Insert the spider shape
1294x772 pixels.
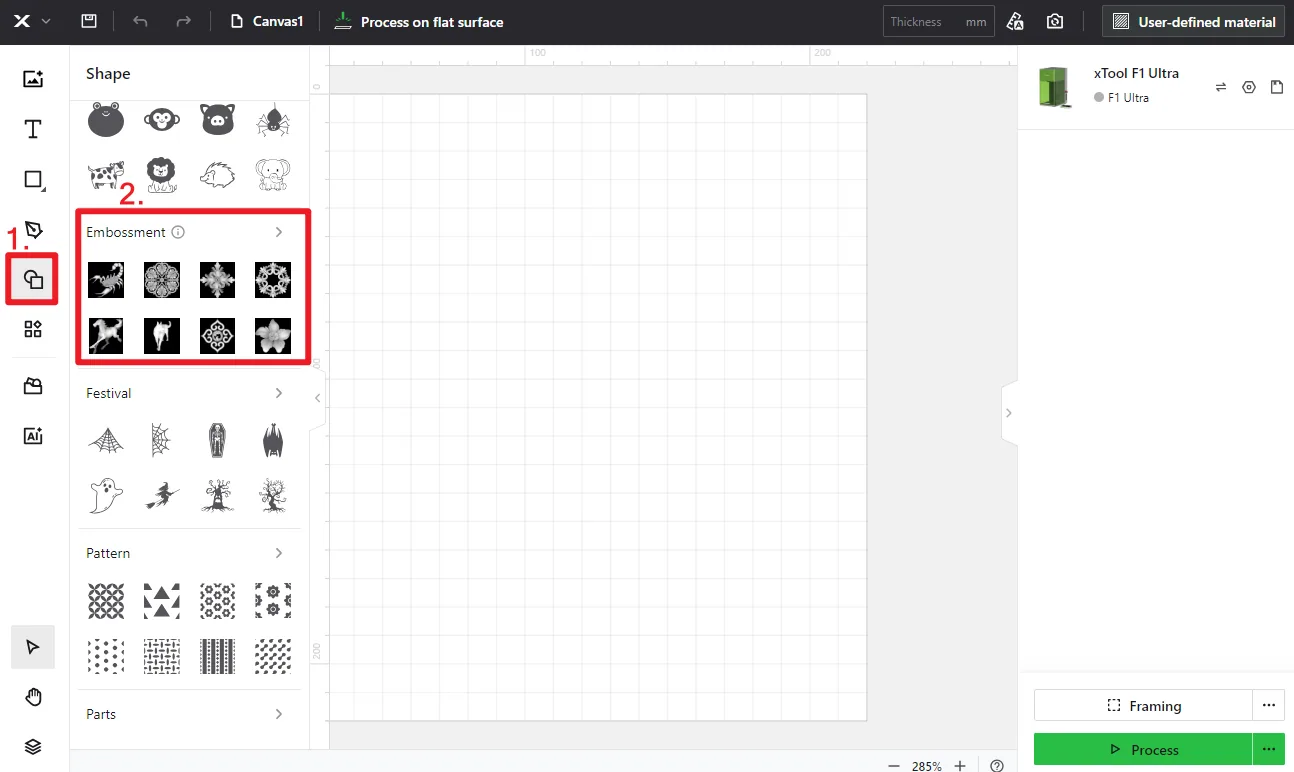273,120
